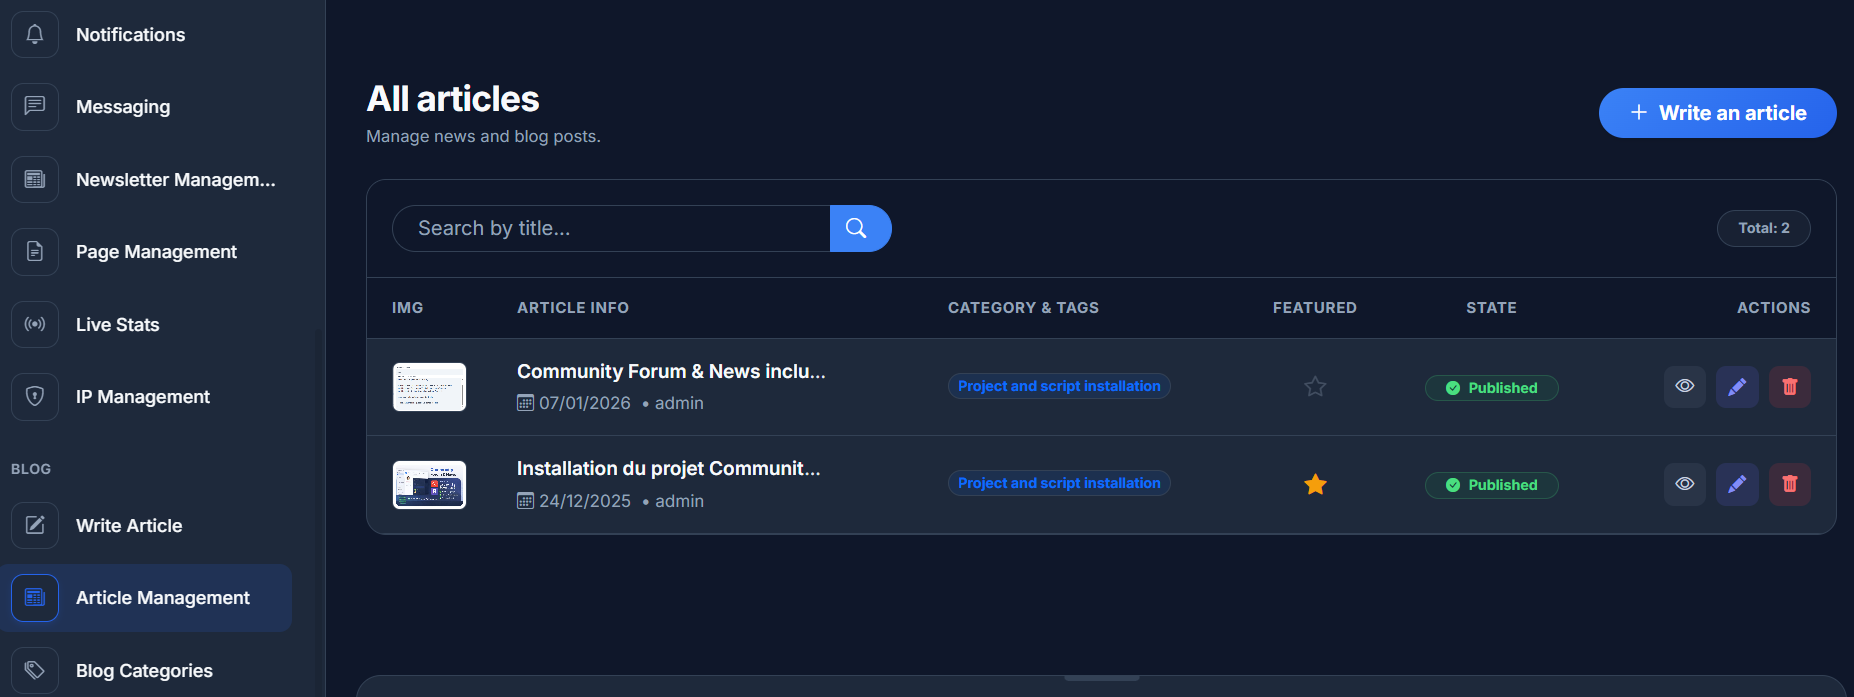Open the Write Article pencil icon

pyautogui.click(x=35, y=525)
